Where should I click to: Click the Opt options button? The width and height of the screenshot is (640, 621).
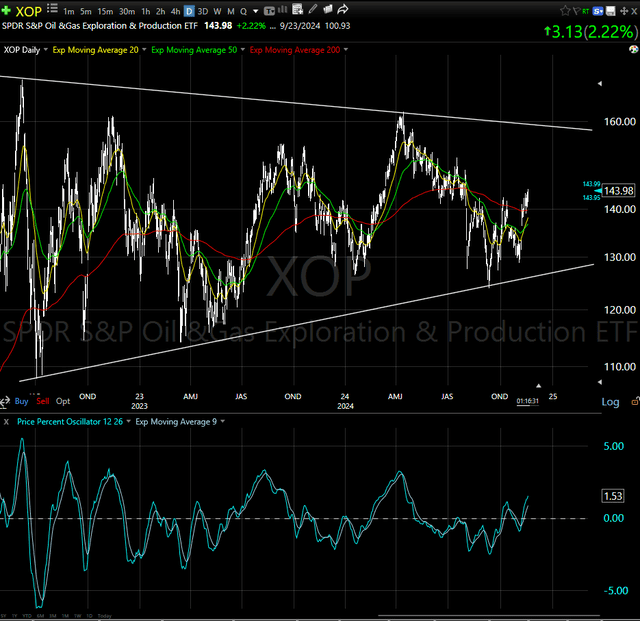(x=63, y=401)
